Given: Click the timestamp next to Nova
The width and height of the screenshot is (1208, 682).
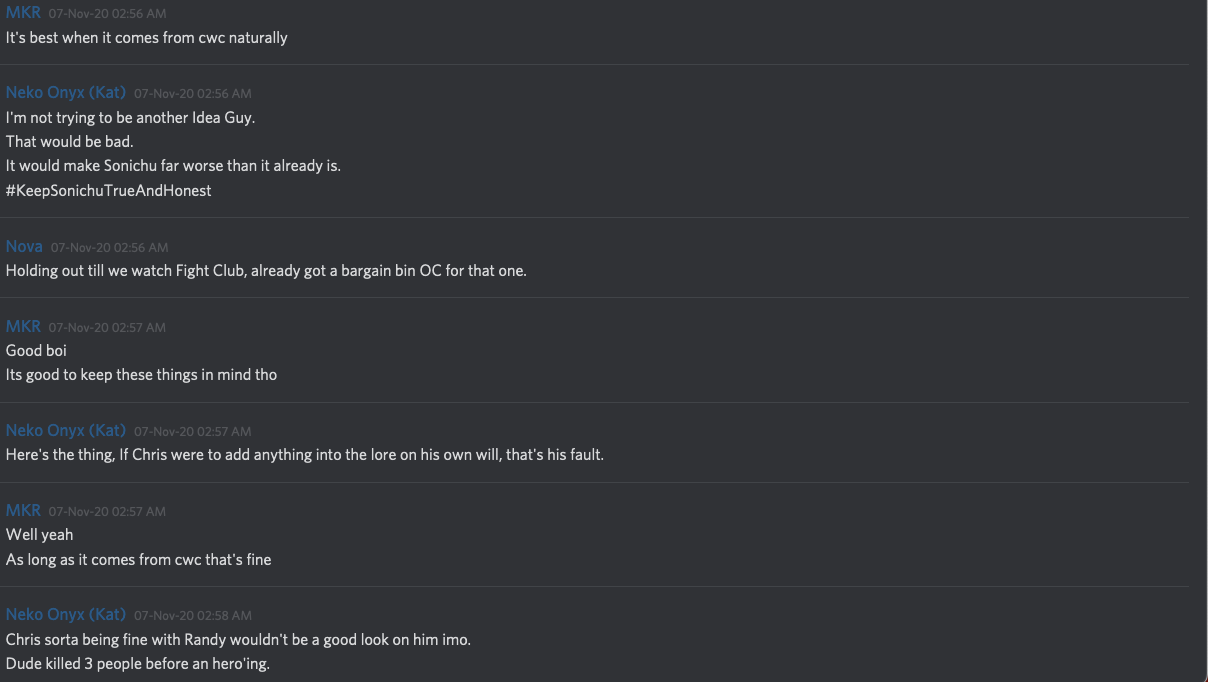Looking at the screenshot, I should pos(109,247).
